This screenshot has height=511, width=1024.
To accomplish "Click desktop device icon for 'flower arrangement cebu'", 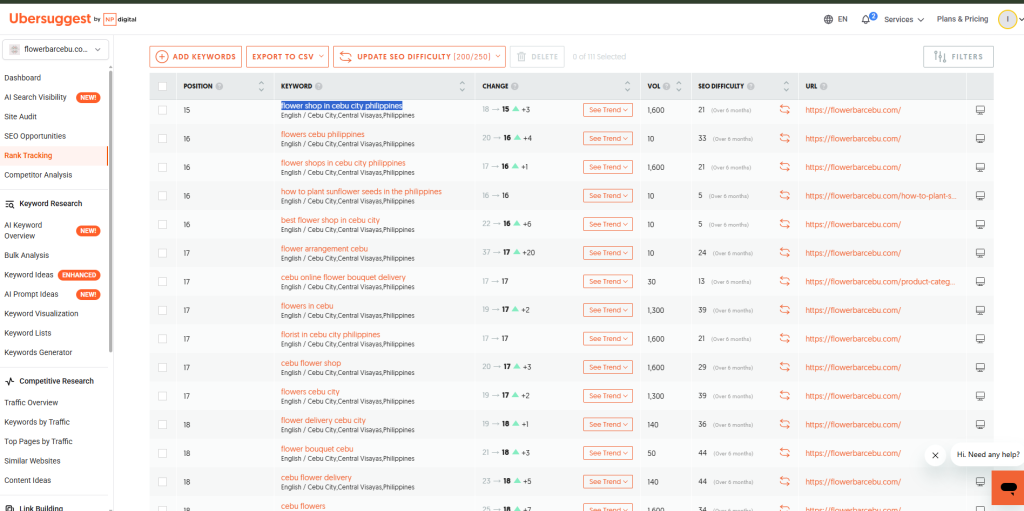I will 980,253.
